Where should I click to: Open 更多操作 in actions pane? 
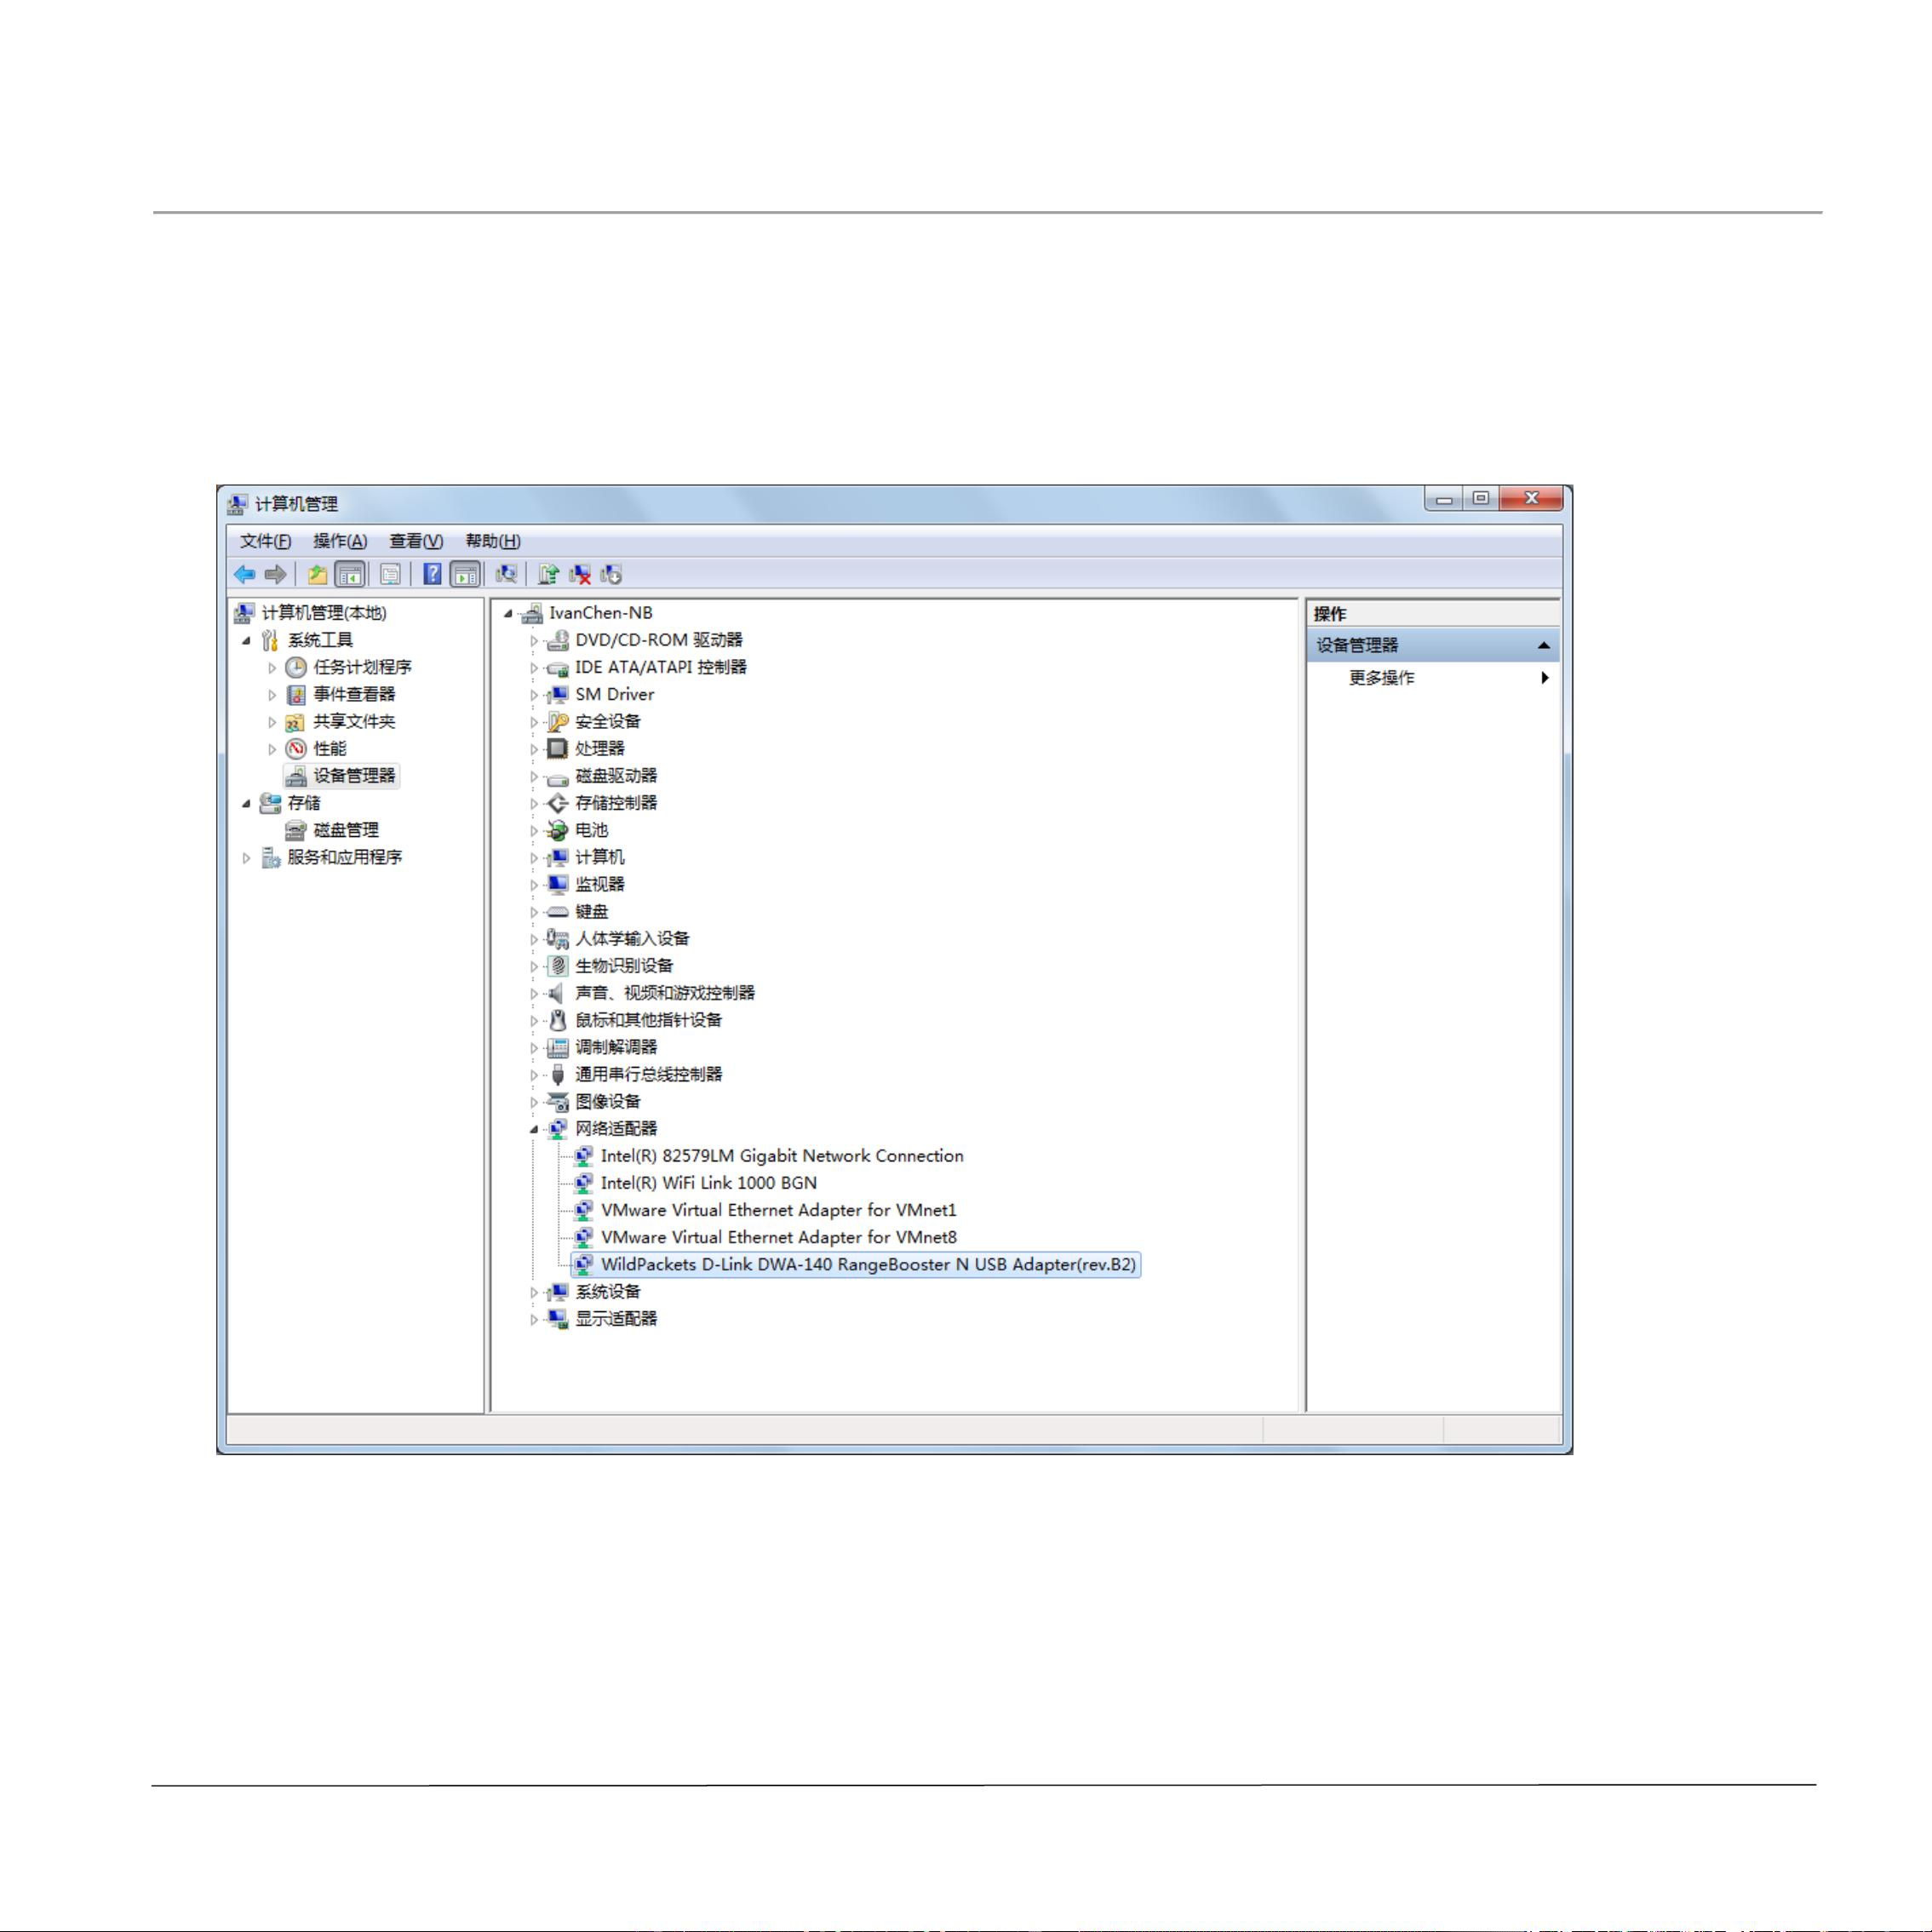[x=1381, y=678]
